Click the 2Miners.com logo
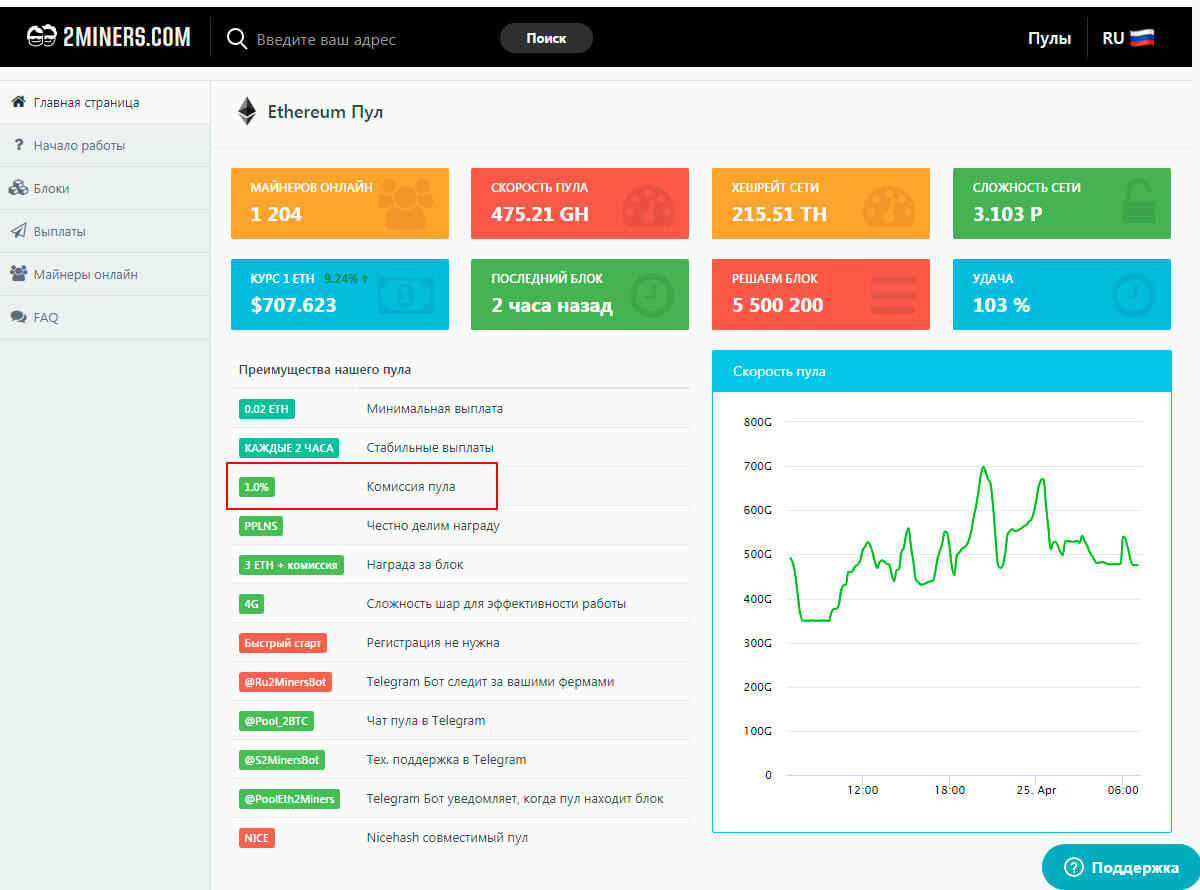The height and width of the screenshot is (890, 1200). click(x=108, y=38)
